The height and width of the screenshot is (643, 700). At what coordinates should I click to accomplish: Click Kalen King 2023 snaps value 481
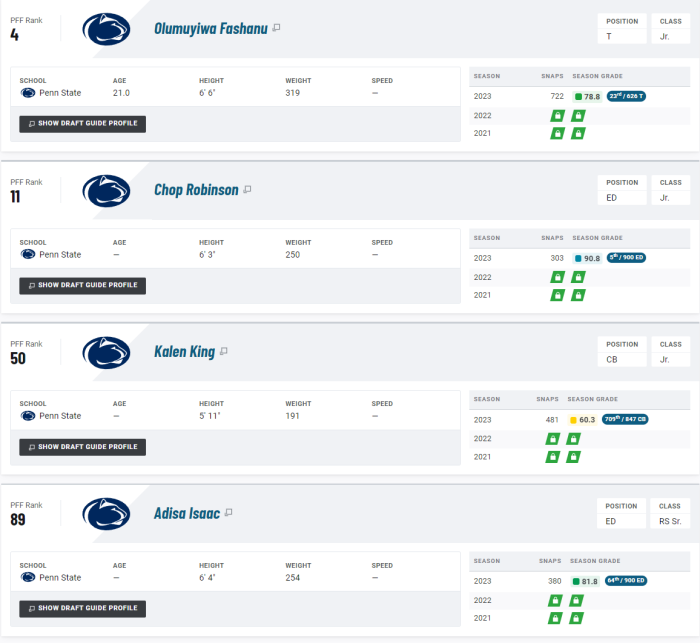coord(552,420)
